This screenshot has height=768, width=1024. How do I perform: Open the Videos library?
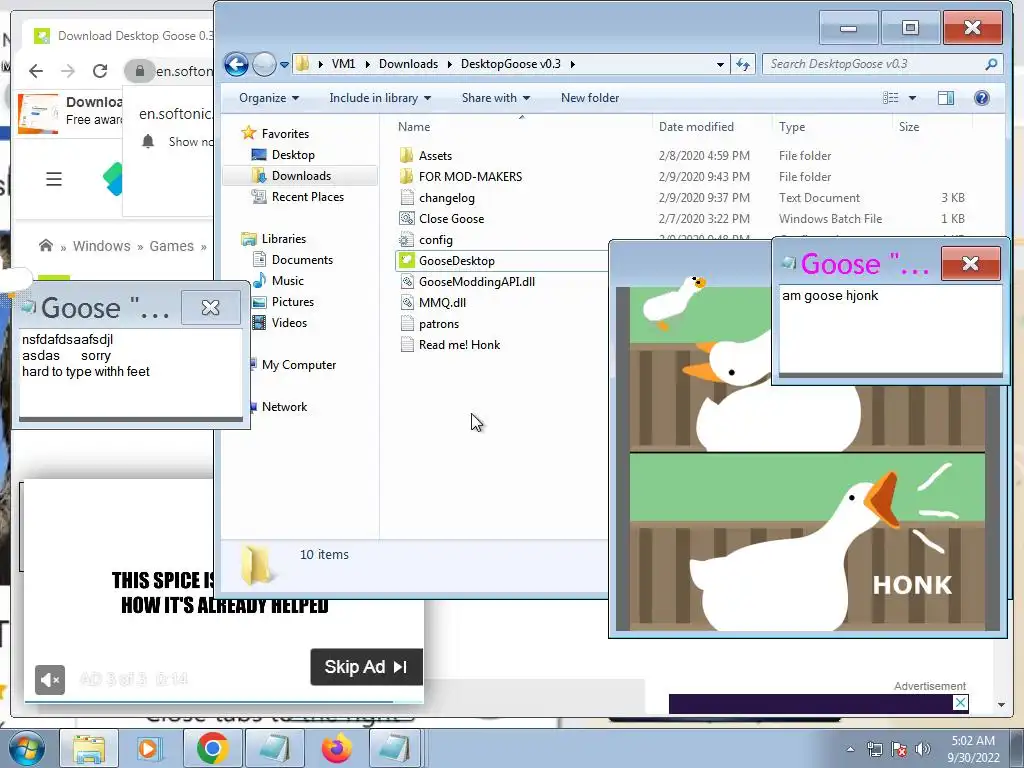click(289, 323)
